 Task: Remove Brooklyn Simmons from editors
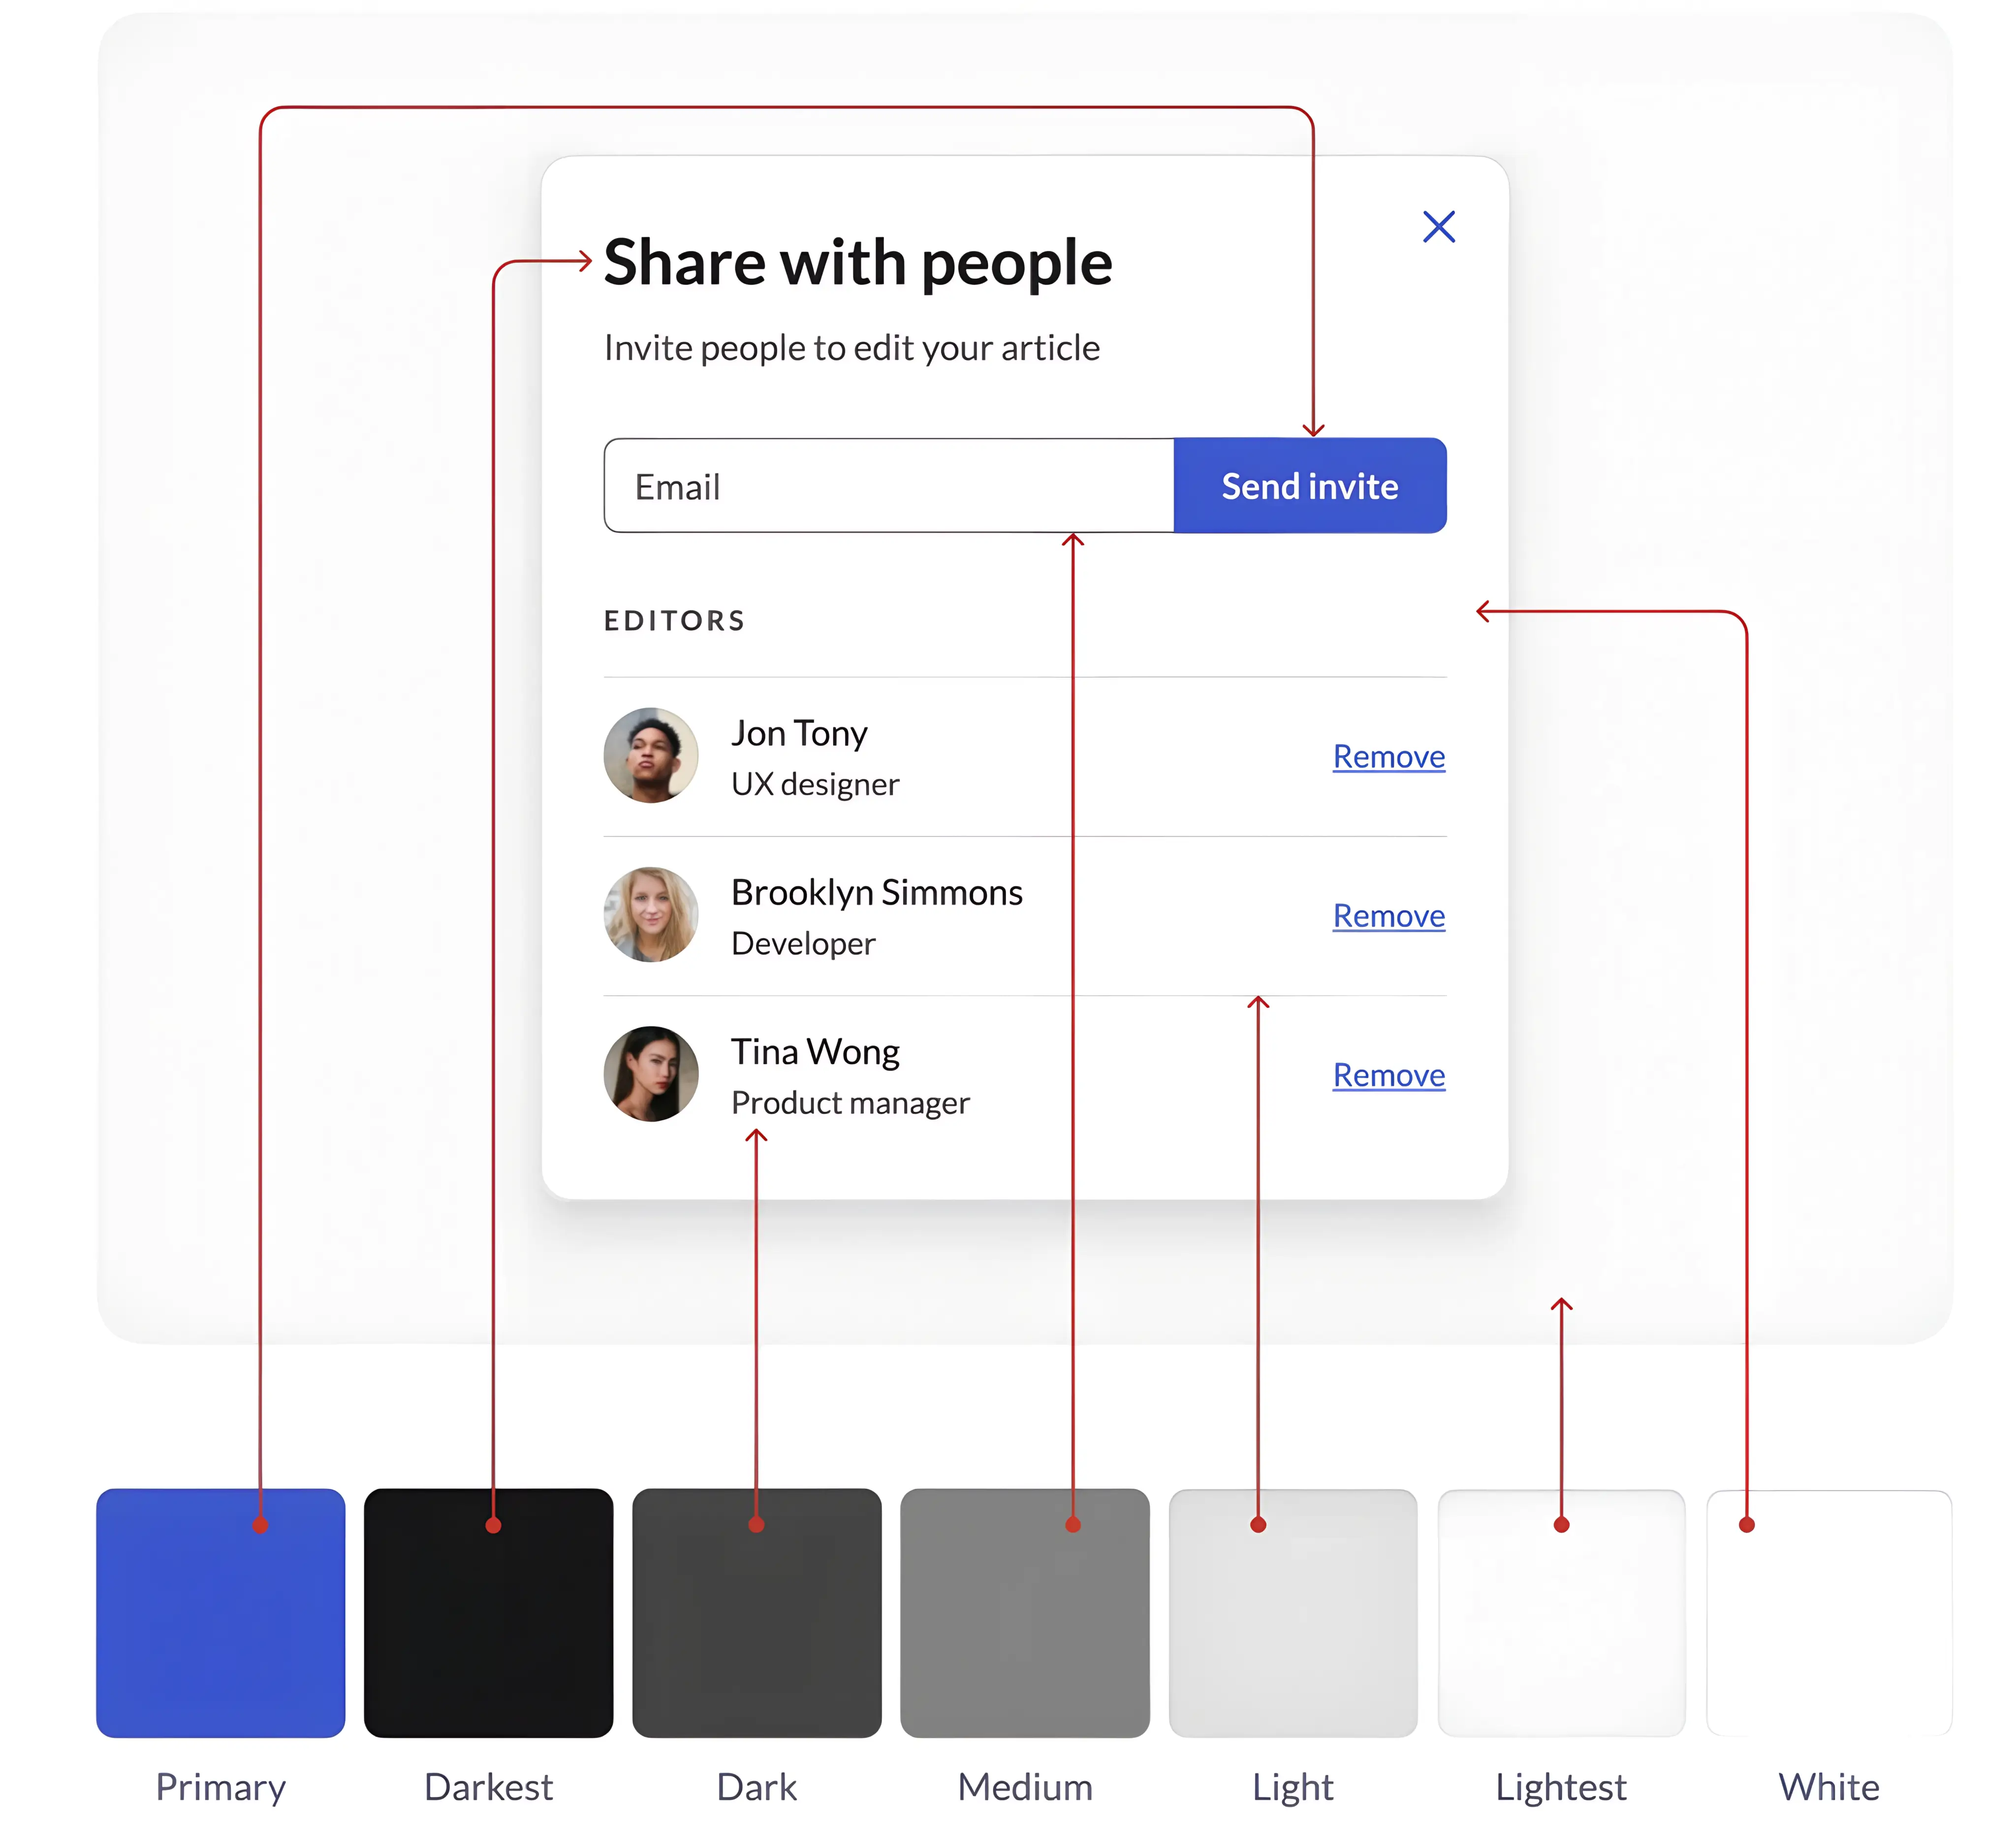(1388, 916)
